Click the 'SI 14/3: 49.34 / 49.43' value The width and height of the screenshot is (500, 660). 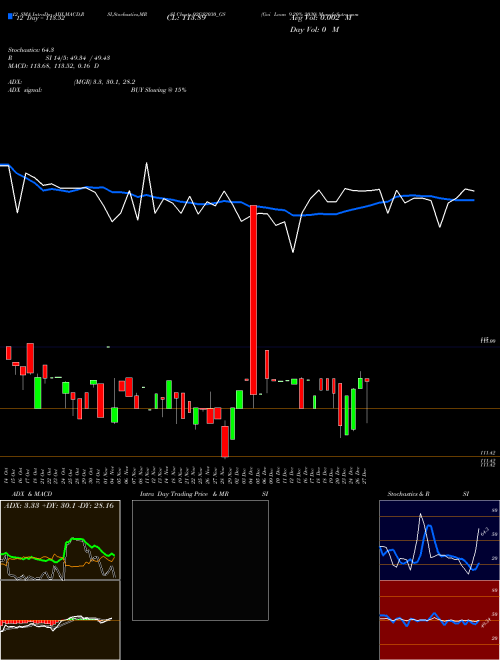tap(78, 58)
